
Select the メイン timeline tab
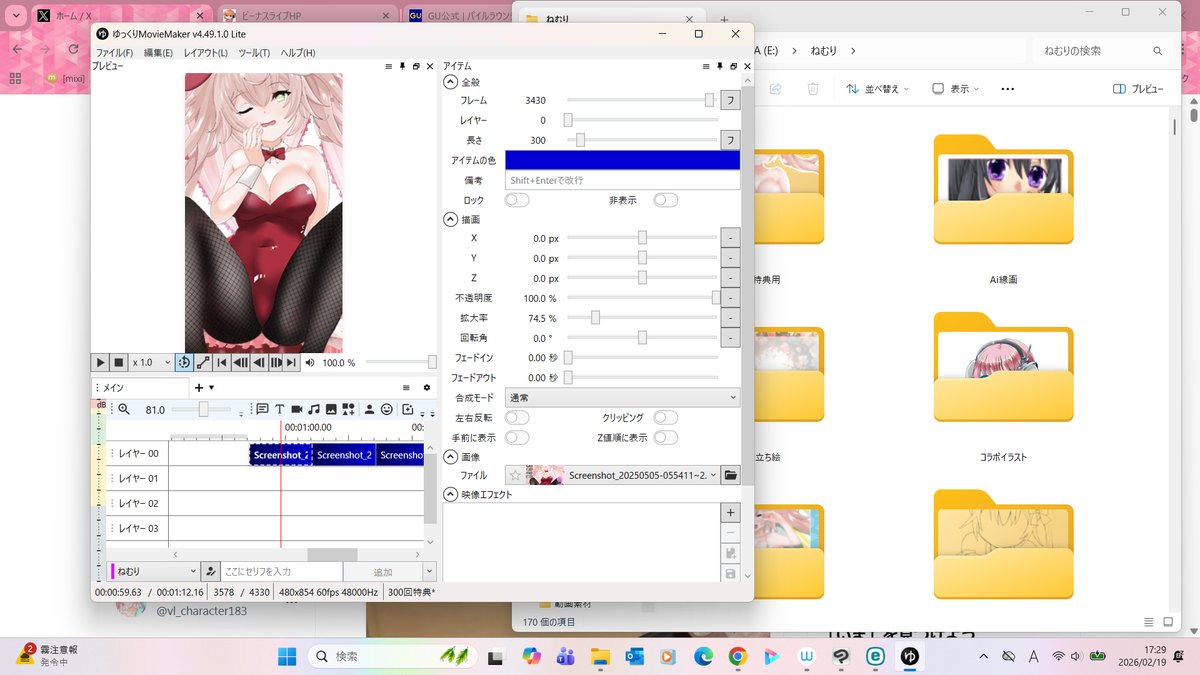point(140,387)
